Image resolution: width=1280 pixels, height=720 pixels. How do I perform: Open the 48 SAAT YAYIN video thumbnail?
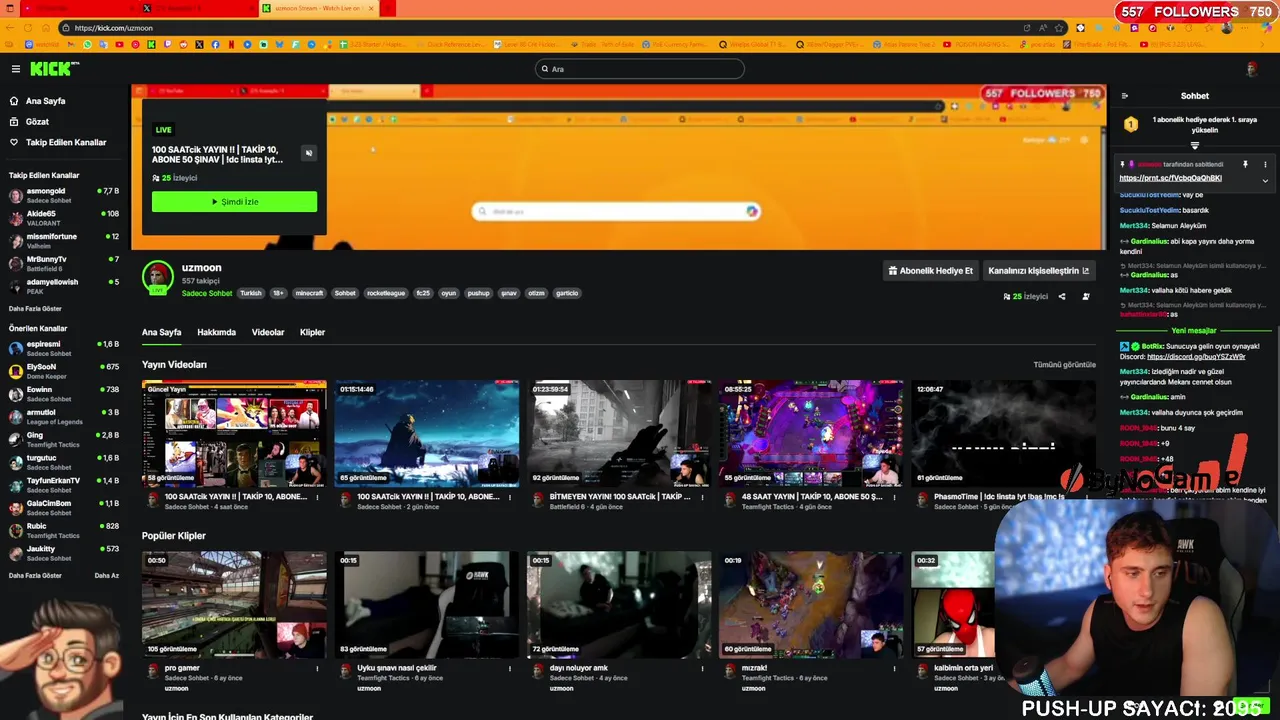(x=811, y=434)
